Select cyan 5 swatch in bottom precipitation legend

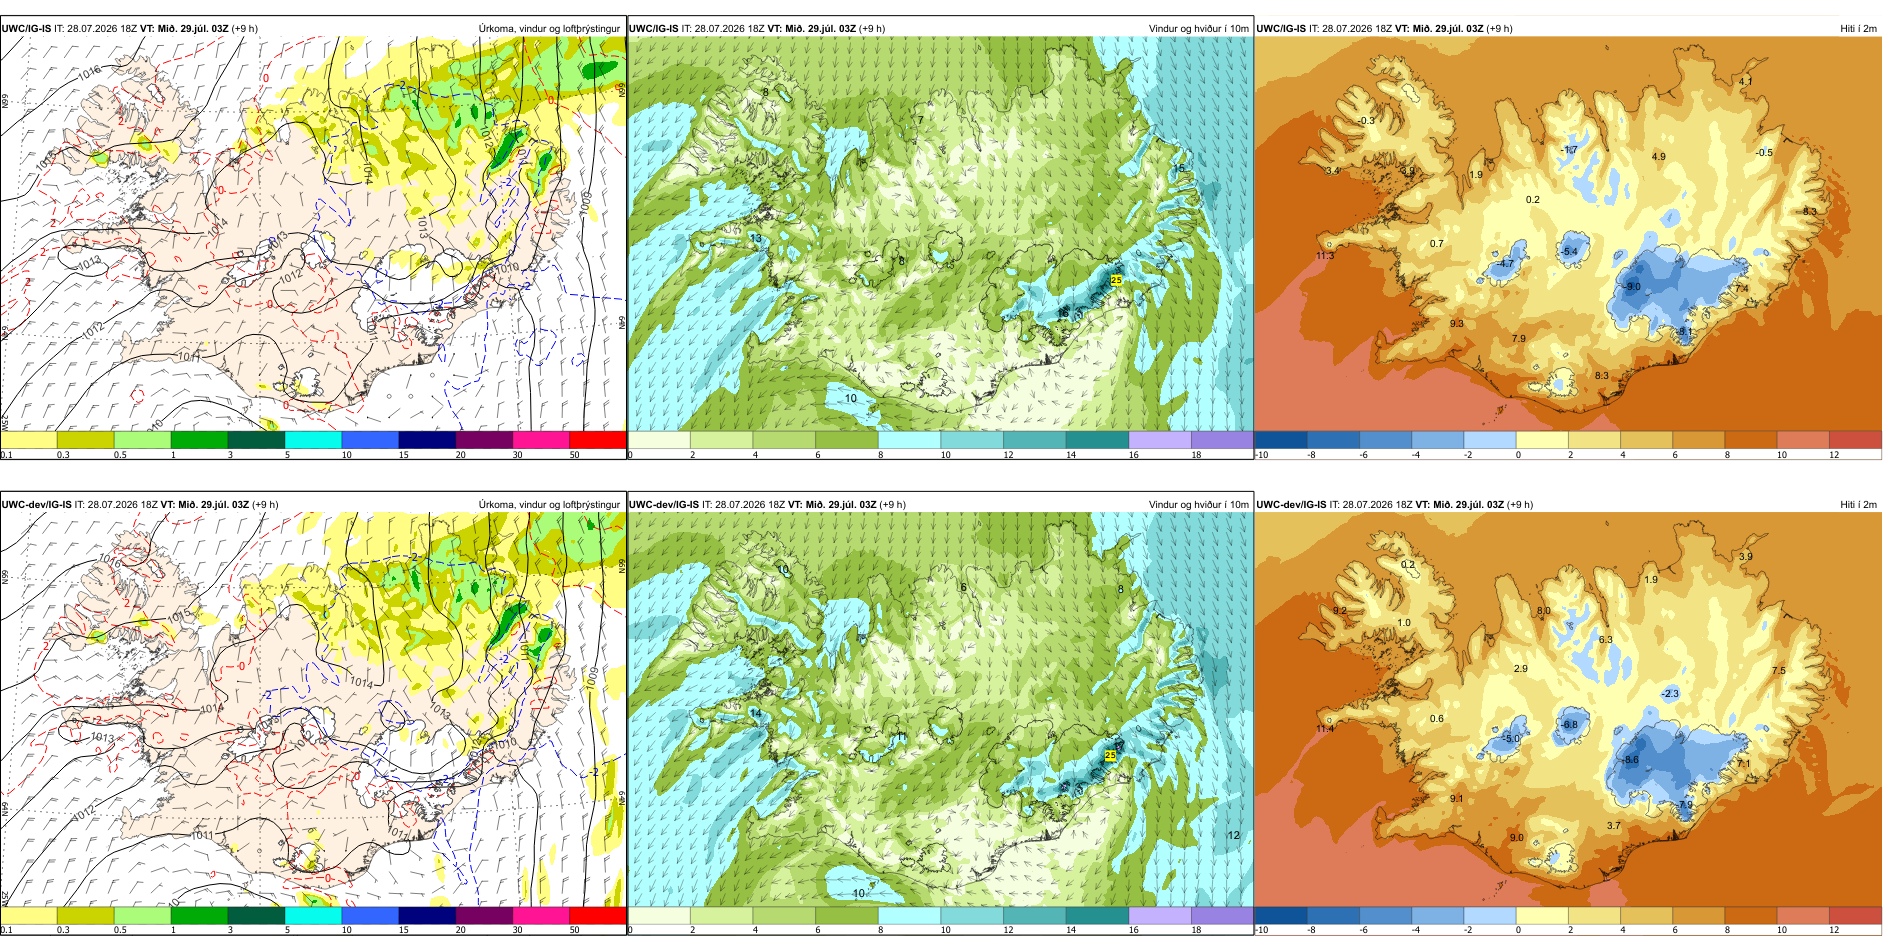(313, 915)
